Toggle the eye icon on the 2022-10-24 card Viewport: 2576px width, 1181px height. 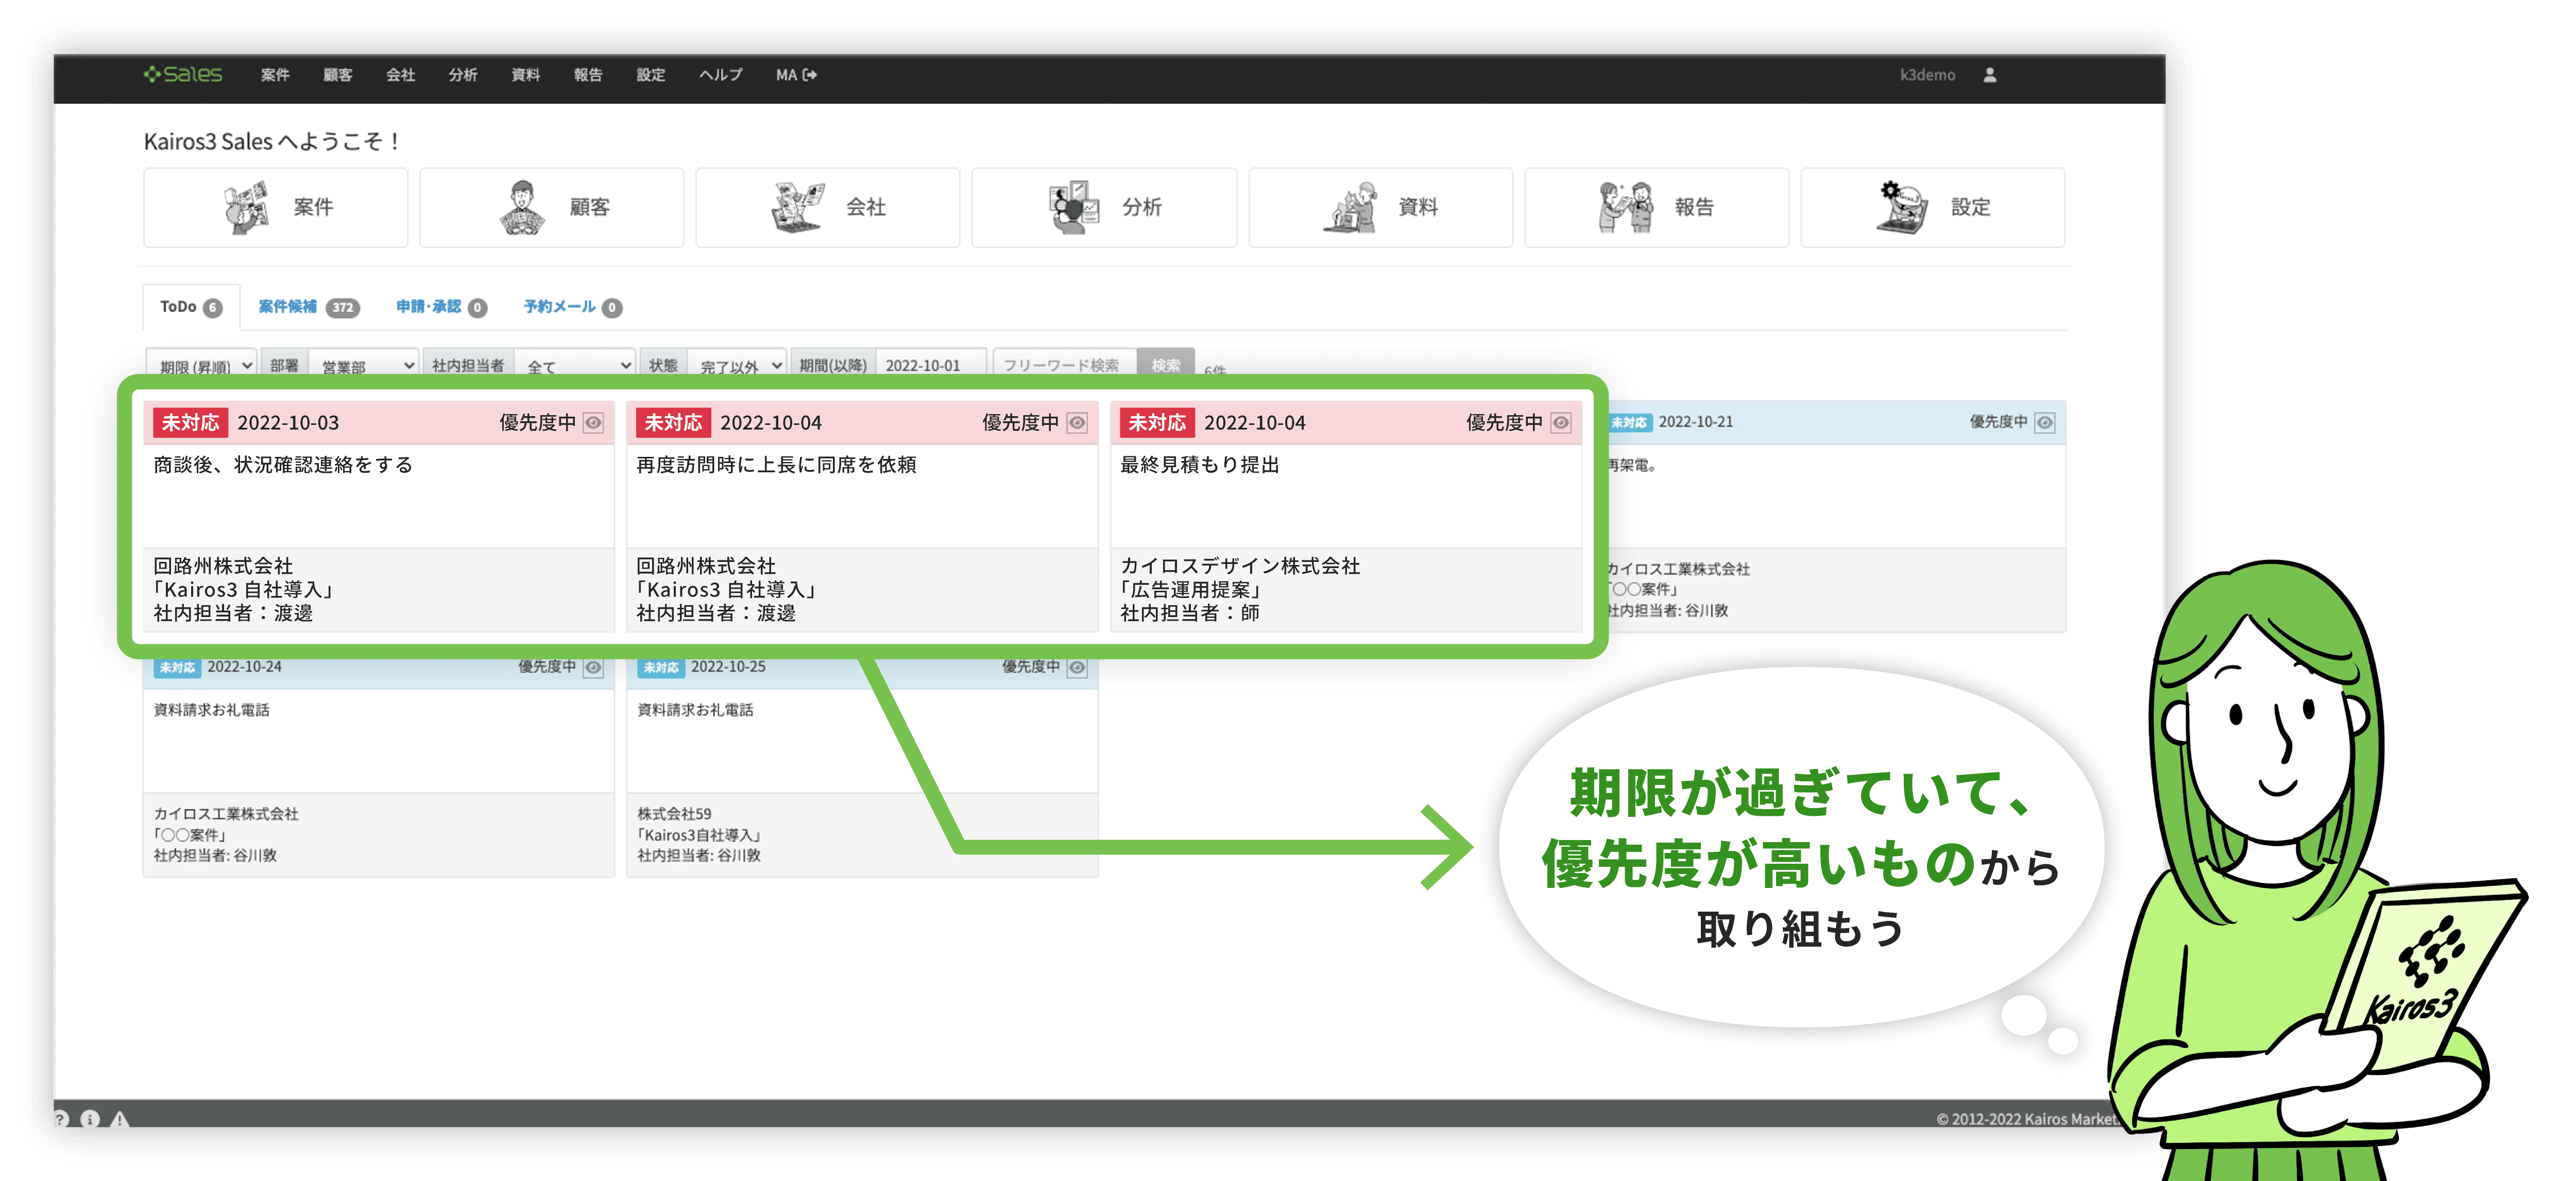[593, 667]
